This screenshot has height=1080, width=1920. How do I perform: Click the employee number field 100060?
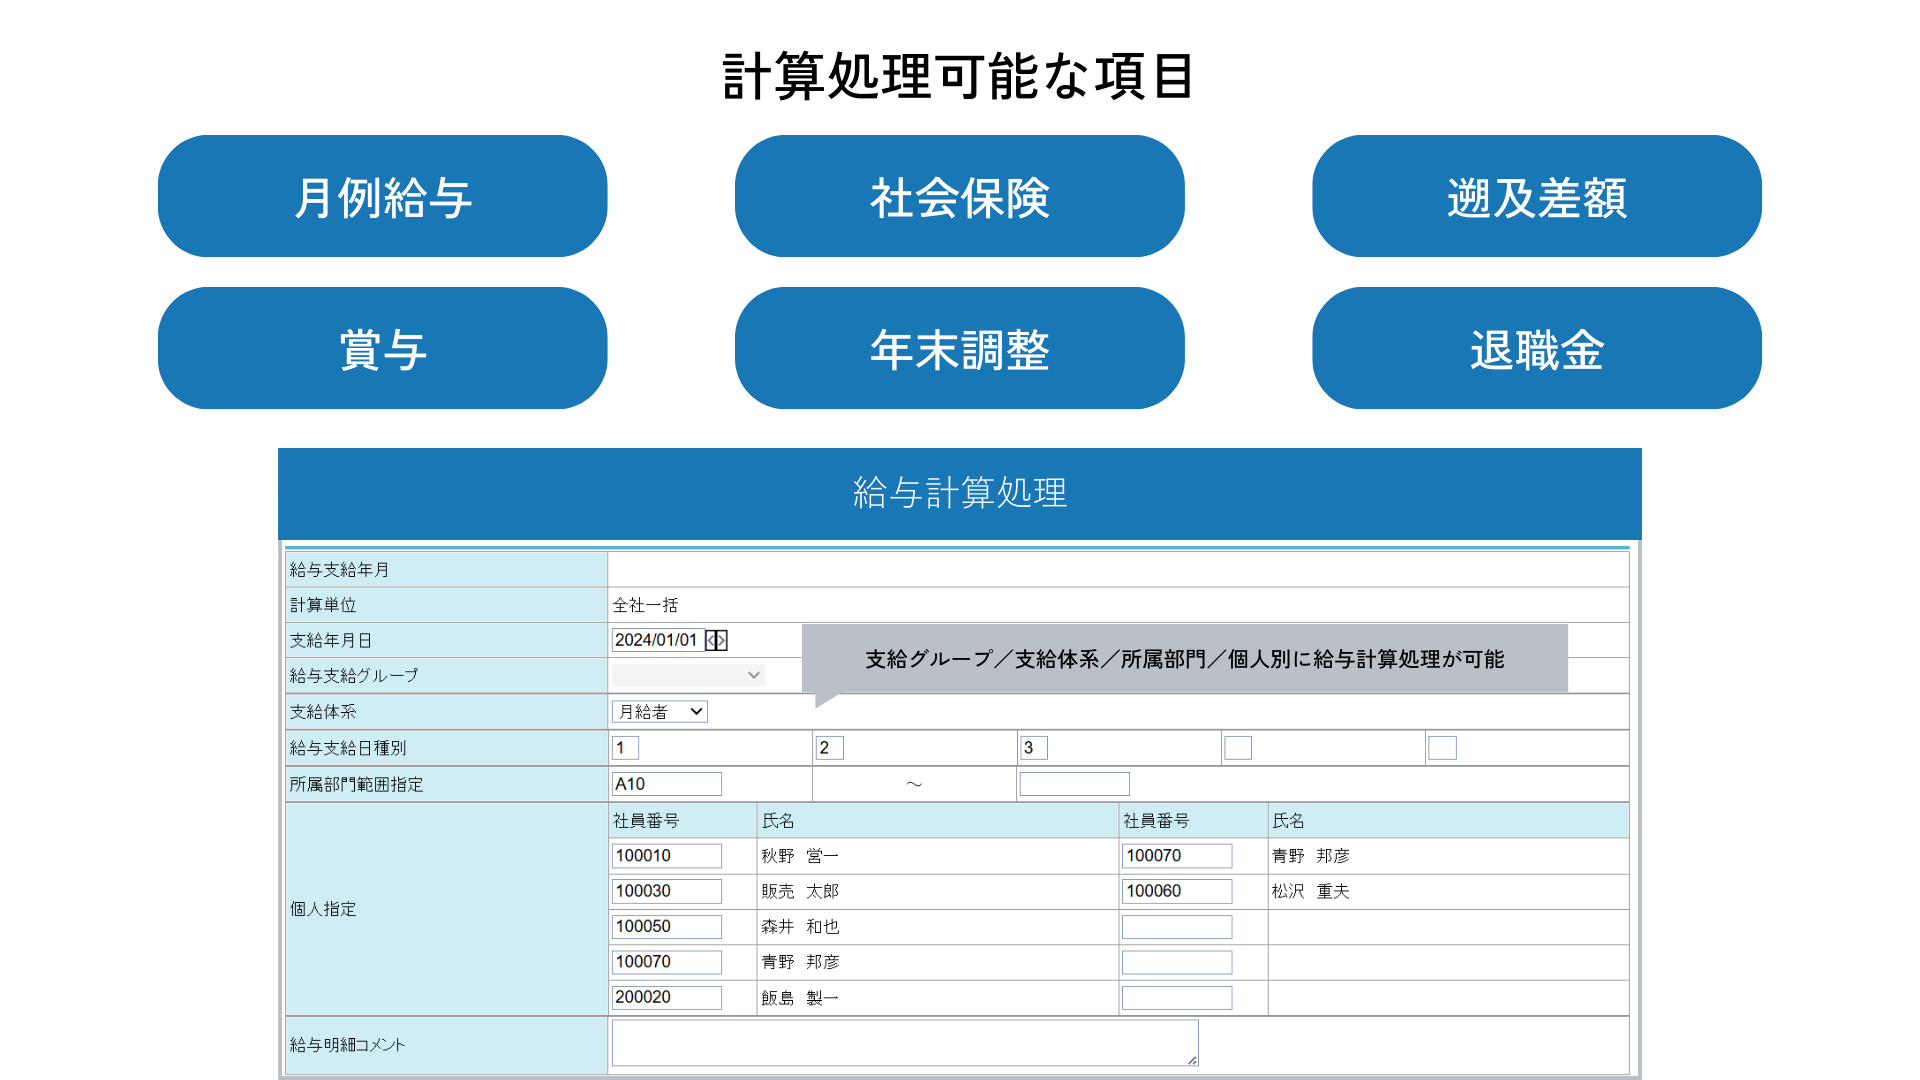[x=1176, y=891]
